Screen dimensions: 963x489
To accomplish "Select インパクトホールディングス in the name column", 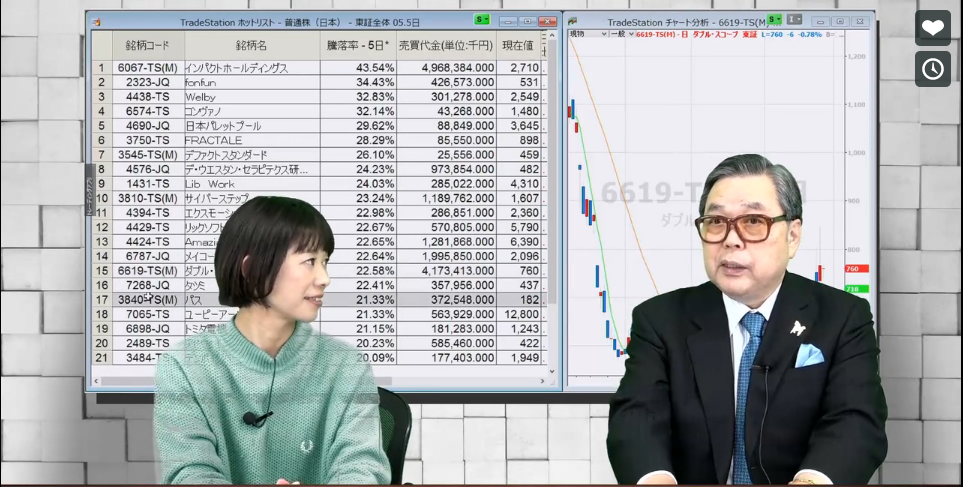I will [x=236, y=68].
